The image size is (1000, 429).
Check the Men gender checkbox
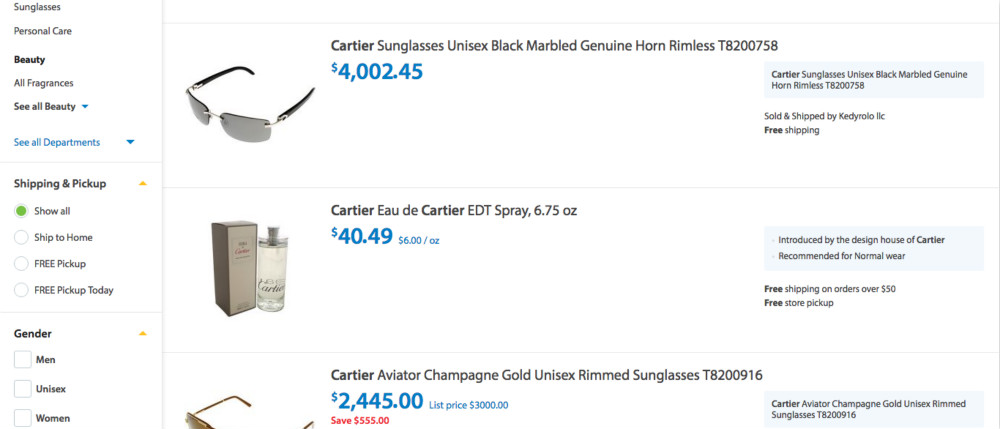pyautogui.click(x=22, y=360)
